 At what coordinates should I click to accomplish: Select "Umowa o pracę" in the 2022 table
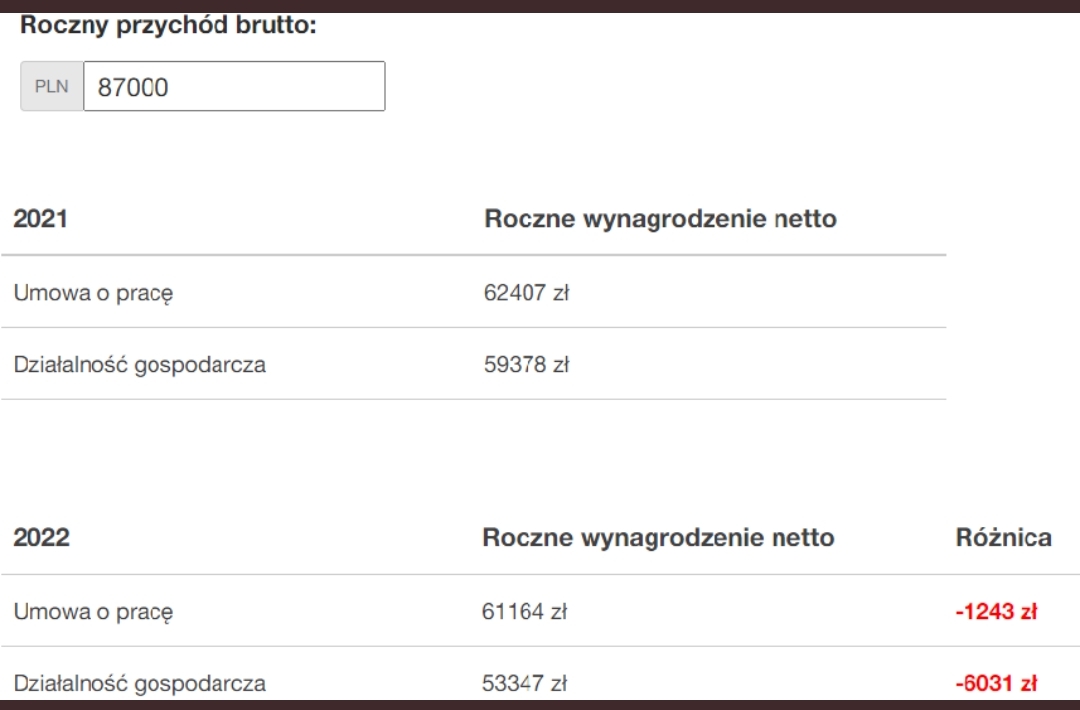(x=93, y=611)
